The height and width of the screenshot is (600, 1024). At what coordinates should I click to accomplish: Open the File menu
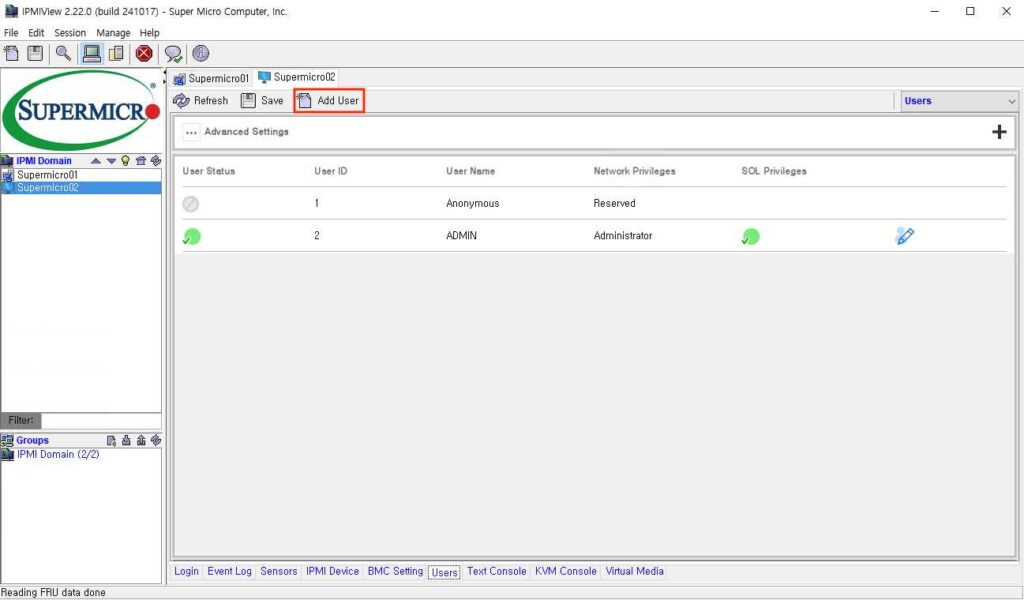click(x=11, y=33)
